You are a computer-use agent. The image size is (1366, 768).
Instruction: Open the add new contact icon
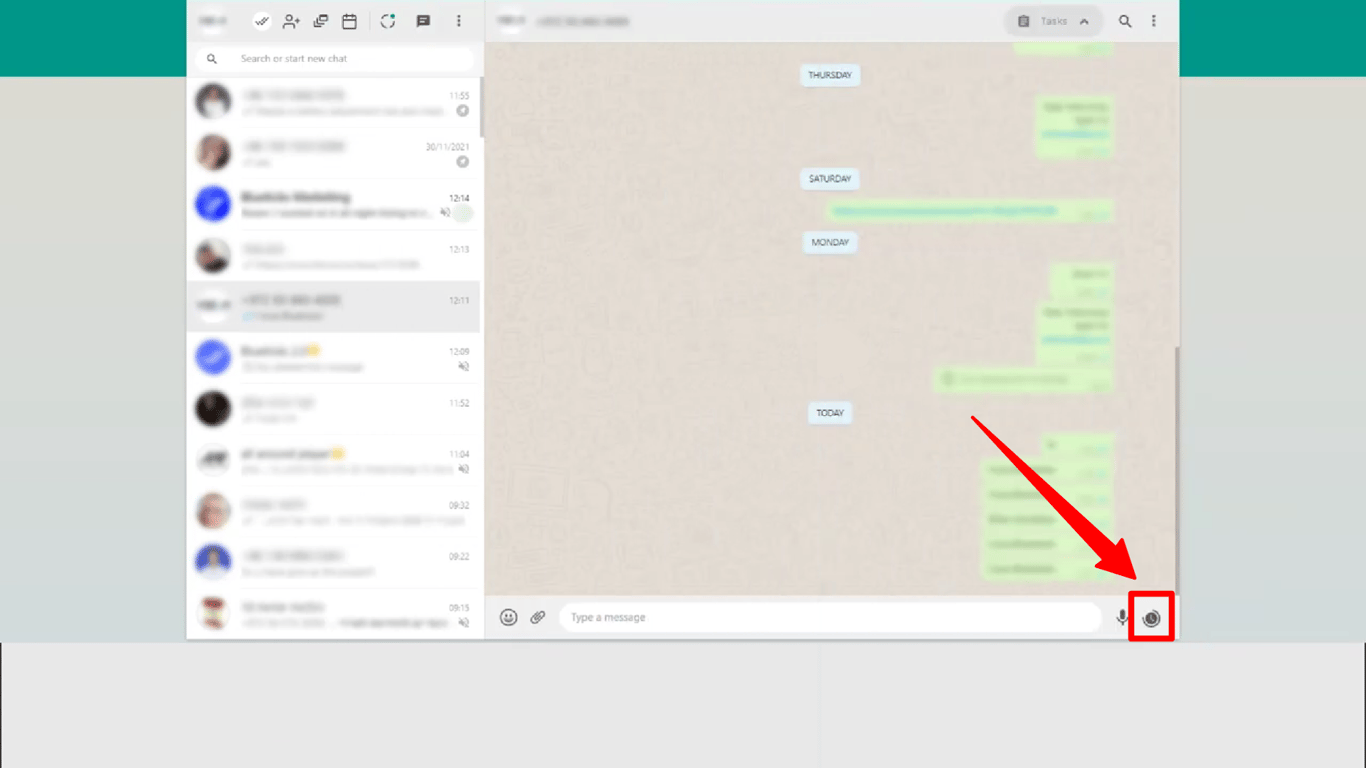291,20
